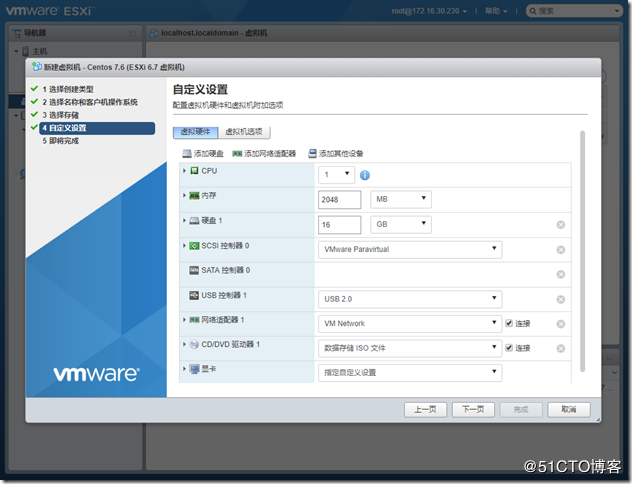Switch to the Virtual Hardware (虚拟硬件) tab
Viewport: 632px width, 484px height.
coord(195,132)
